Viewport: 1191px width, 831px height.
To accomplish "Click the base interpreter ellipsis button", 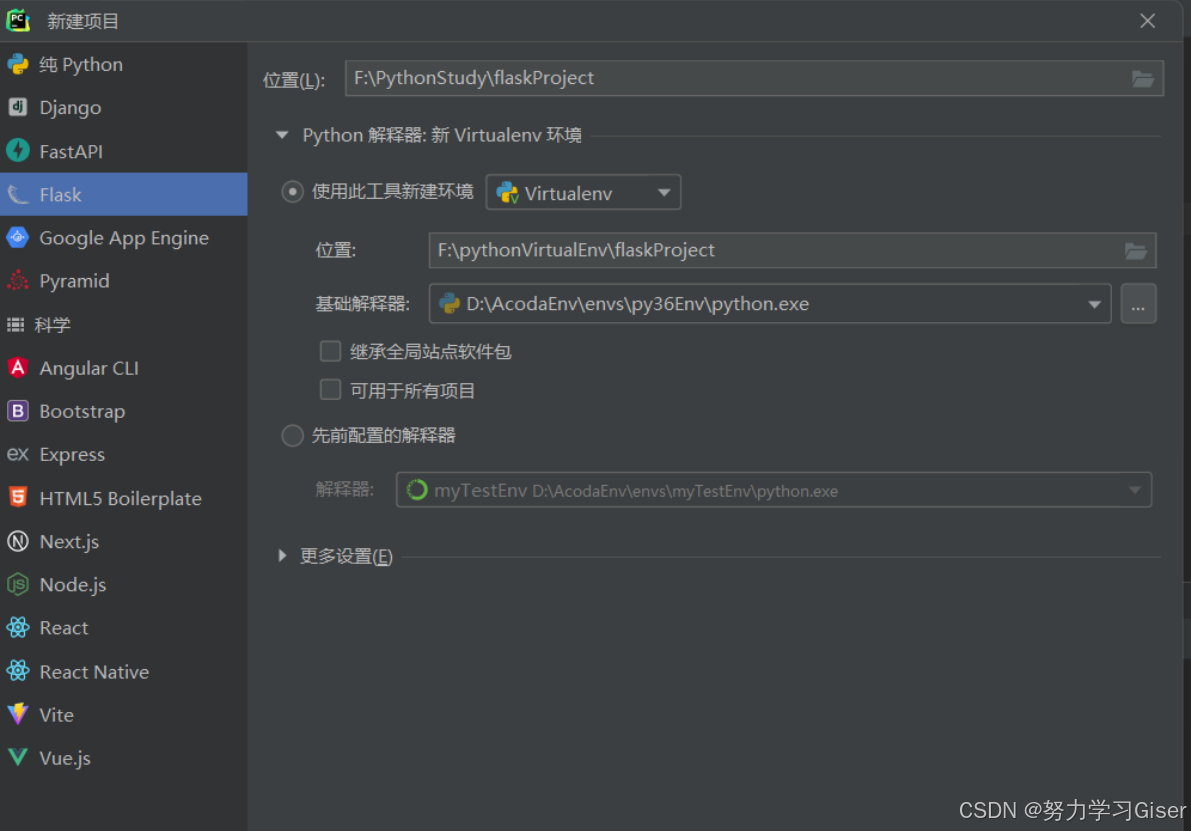I will tap(1138, 304).
